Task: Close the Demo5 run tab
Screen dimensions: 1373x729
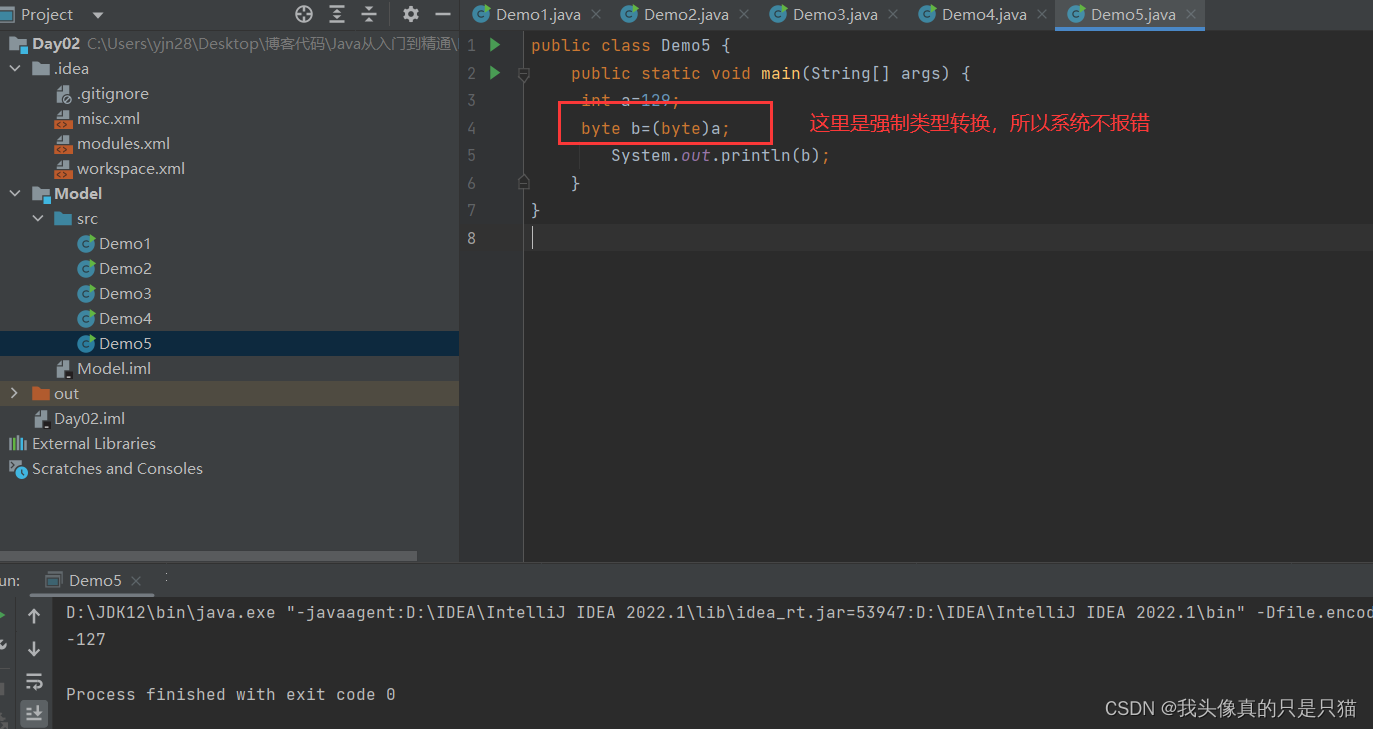Action: [136, 581]
